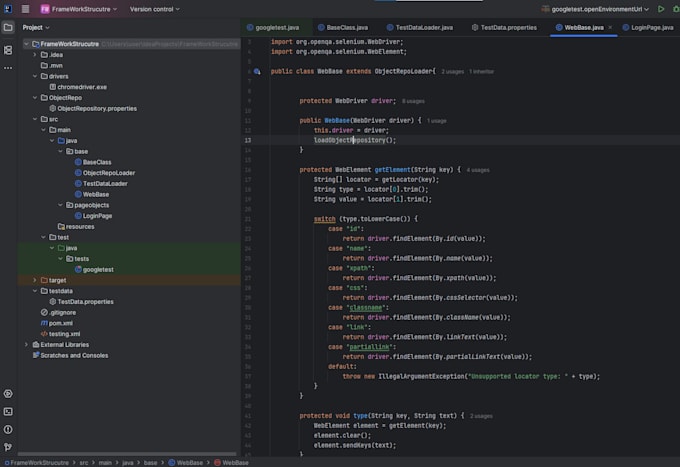Select Scratches and Consoles node

click(x=74, y=356)
